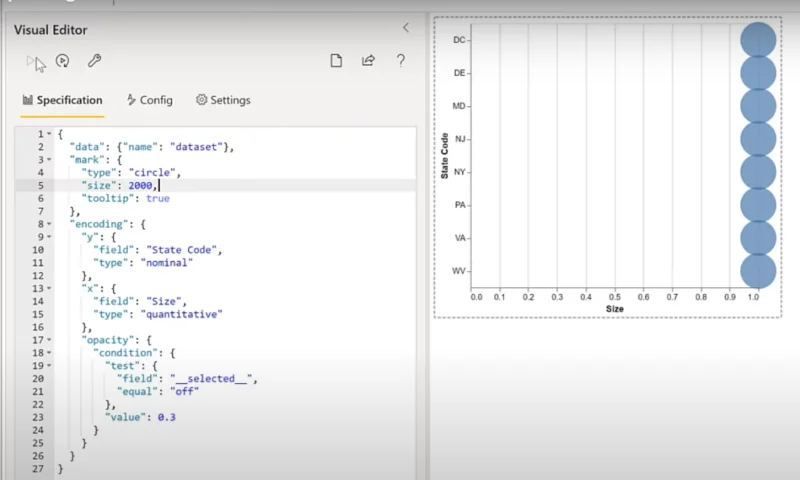Click the DC y-axis label
The height and width of the screenshot is (480, 800).
[x=459, y=40]
